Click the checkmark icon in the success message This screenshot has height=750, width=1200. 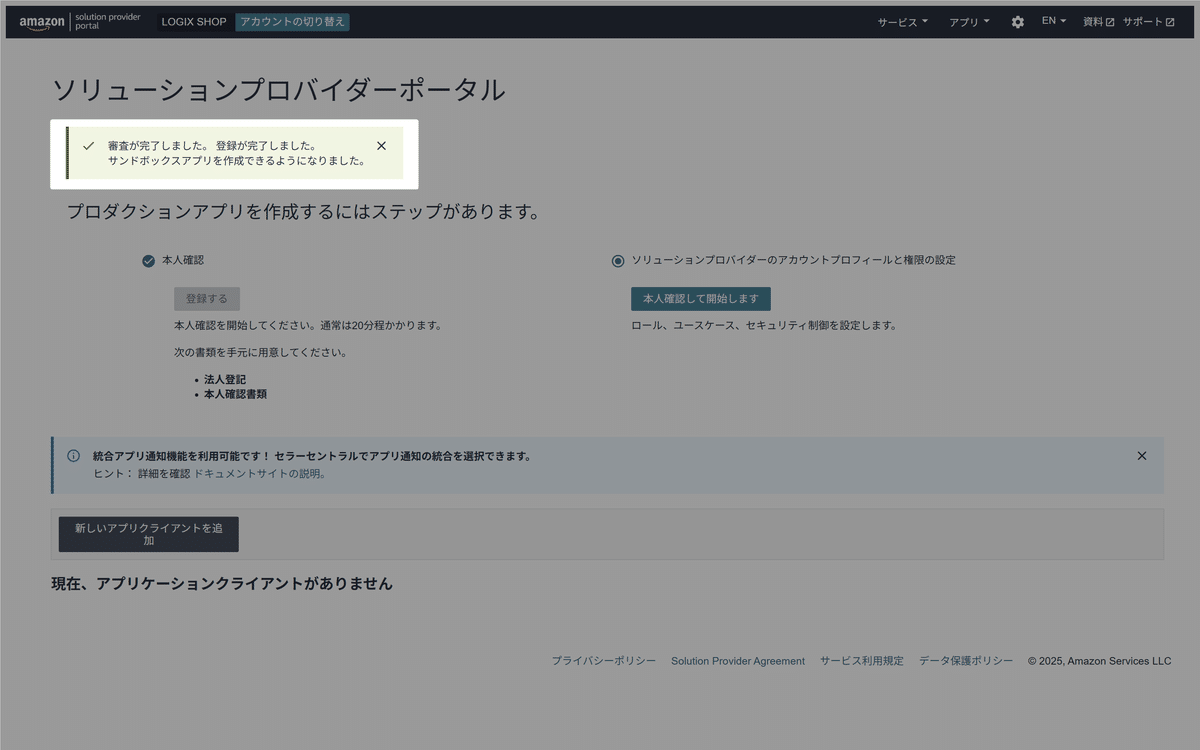(x=89, y=145)
